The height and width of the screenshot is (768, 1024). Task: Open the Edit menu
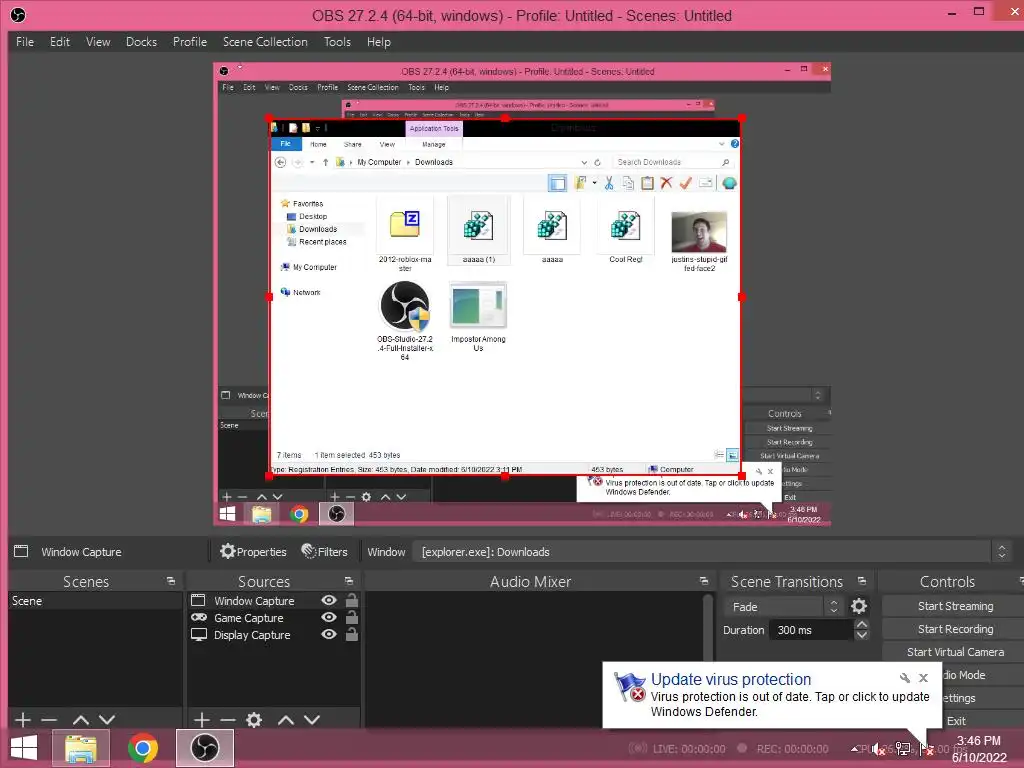pyautogui.click(x=59, y=42)
